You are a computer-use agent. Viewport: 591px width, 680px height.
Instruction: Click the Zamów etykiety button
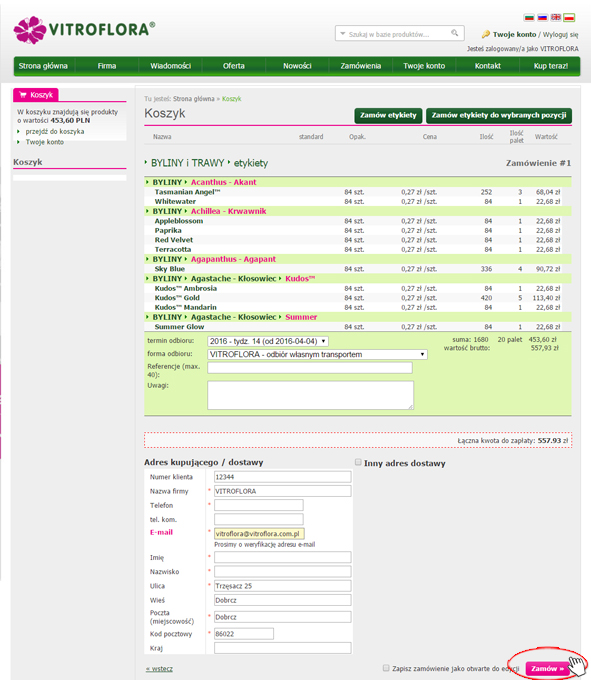pyautogui.click(x=388, y=115)
